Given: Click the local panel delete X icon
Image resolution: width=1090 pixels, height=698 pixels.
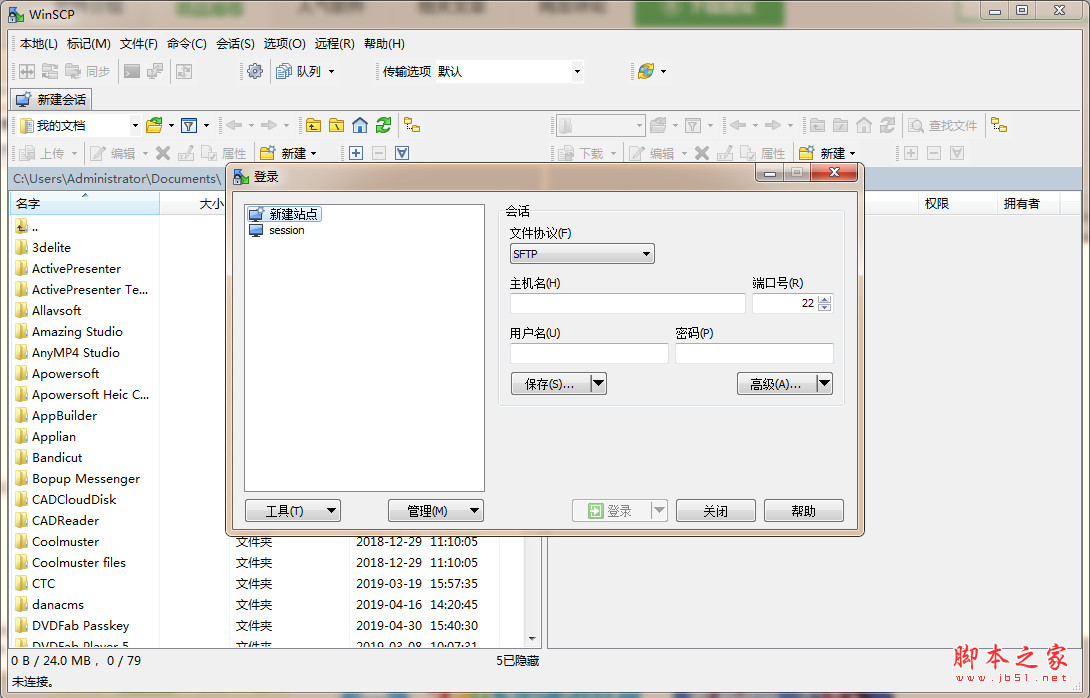Looking at the screenshot, I should (163, 153).
